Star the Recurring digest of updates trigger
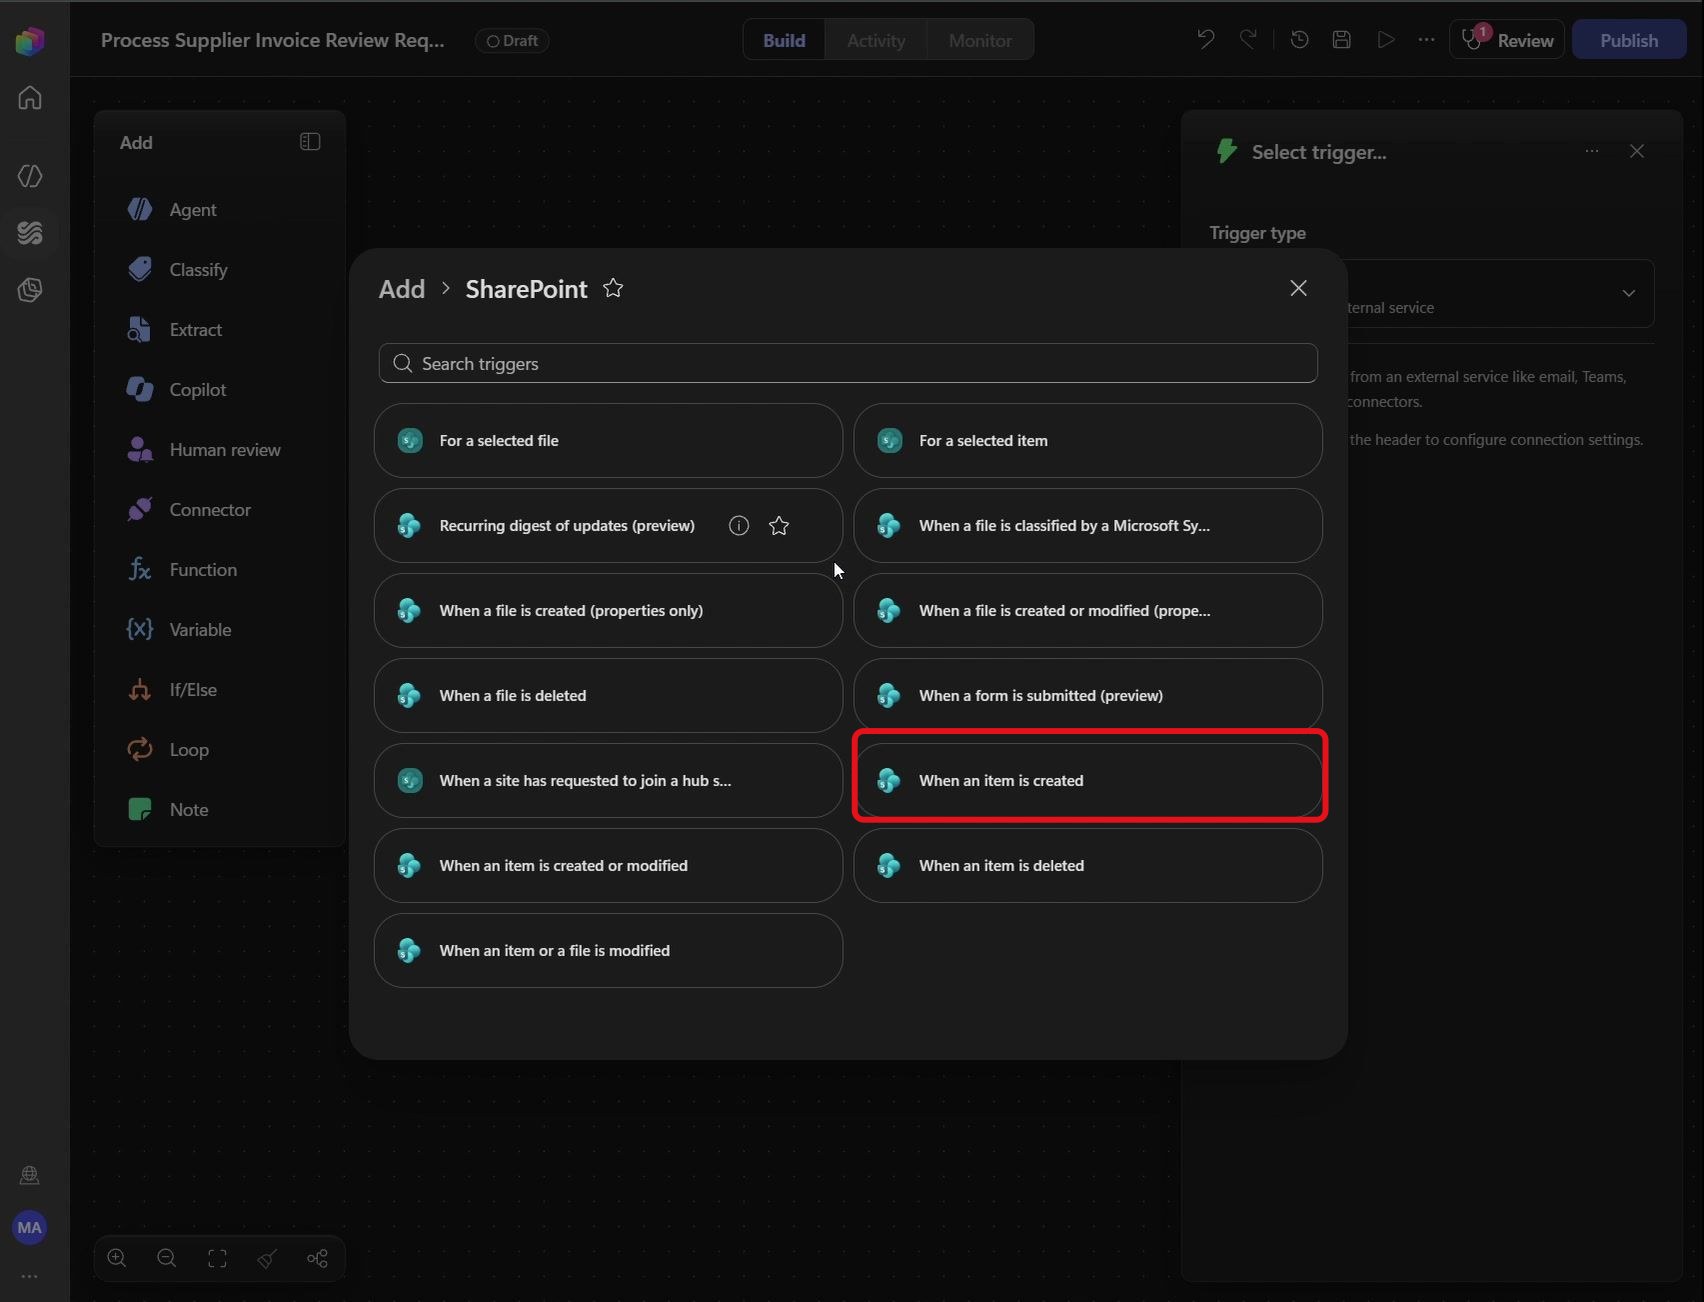Screen dimensions: 1704x1302 tap(779, 526)
